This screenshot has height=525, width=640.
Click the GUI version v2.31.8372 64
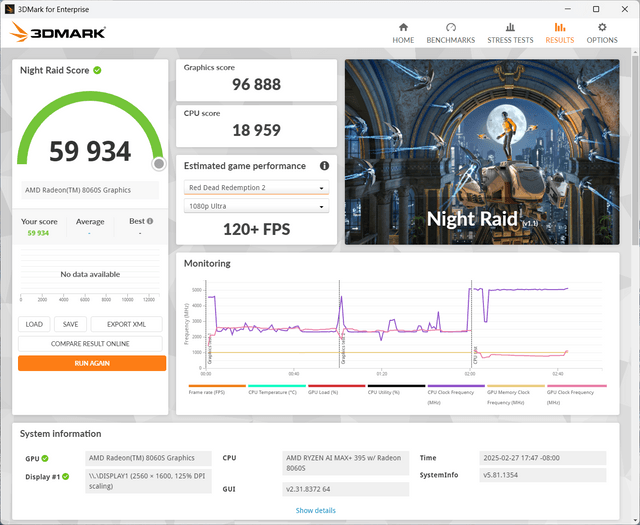click(345, 489)
